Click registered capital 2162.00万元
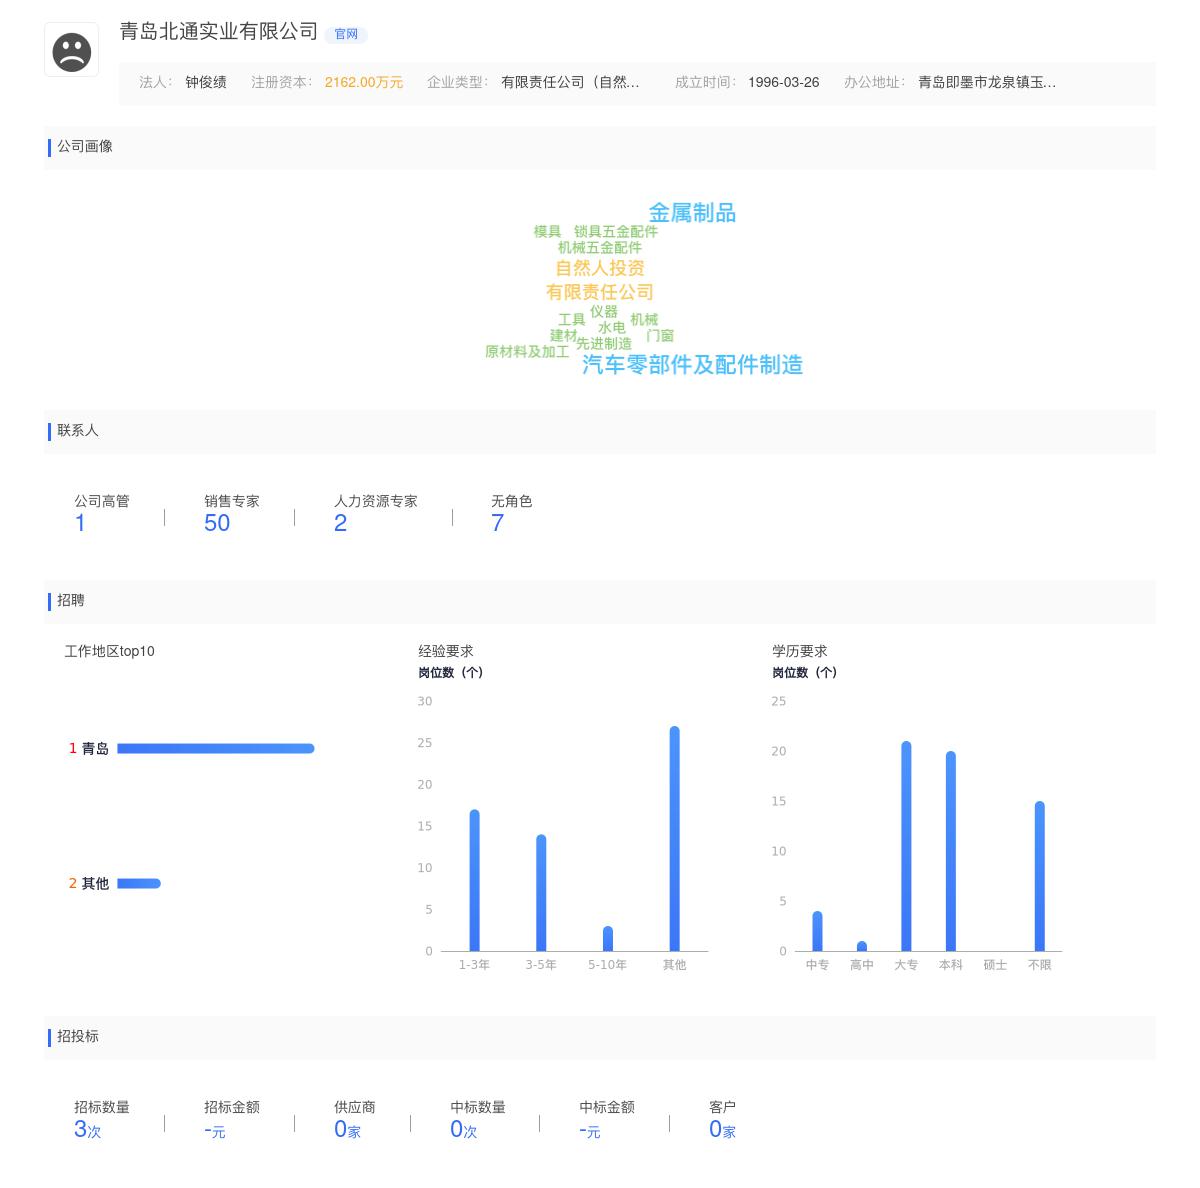Viewport: 1200px width, 1188px height. point(364,82)
